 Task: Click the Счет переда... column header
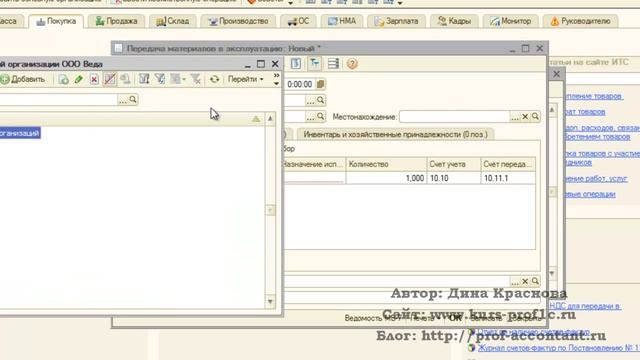(x=508, y=164)
